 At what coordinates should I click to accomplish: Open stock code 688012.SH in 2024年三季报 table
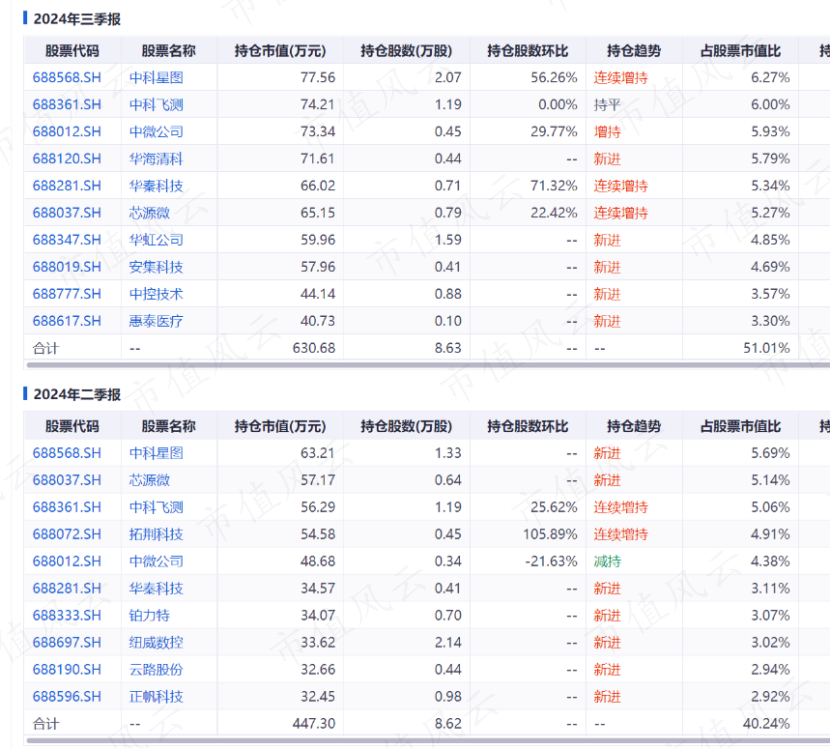(x=67, y=132)
